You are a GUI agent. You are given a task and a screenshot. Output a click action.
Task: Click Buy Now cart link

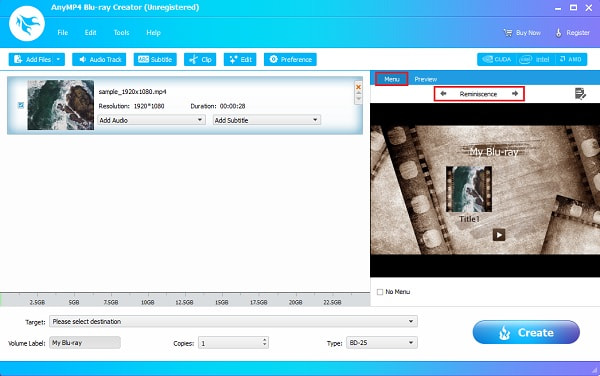point(522,33)
